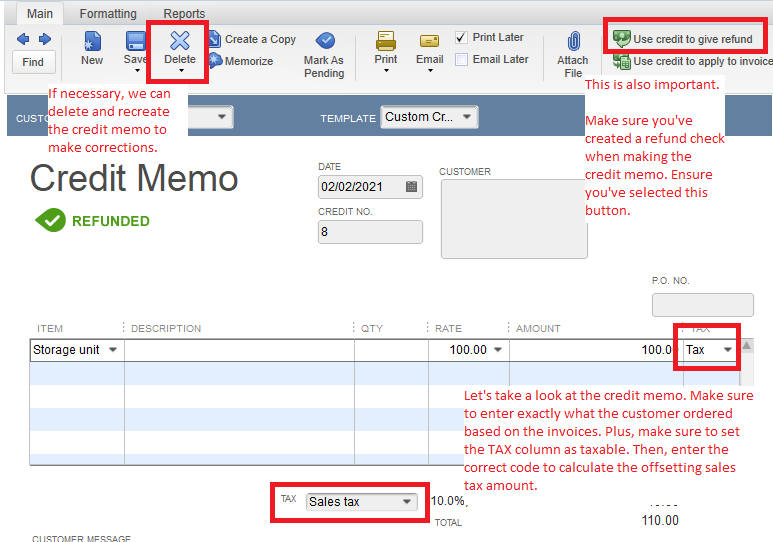773x542 pixels.
Task: Use credit to give refund
Action: click(683, 38)
